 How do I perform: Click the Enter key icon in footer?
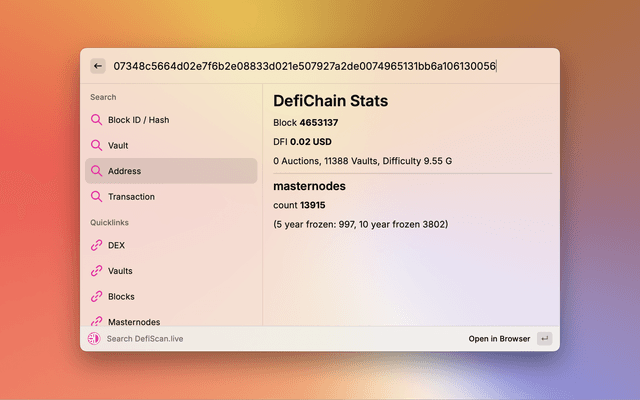pos(544,339)
